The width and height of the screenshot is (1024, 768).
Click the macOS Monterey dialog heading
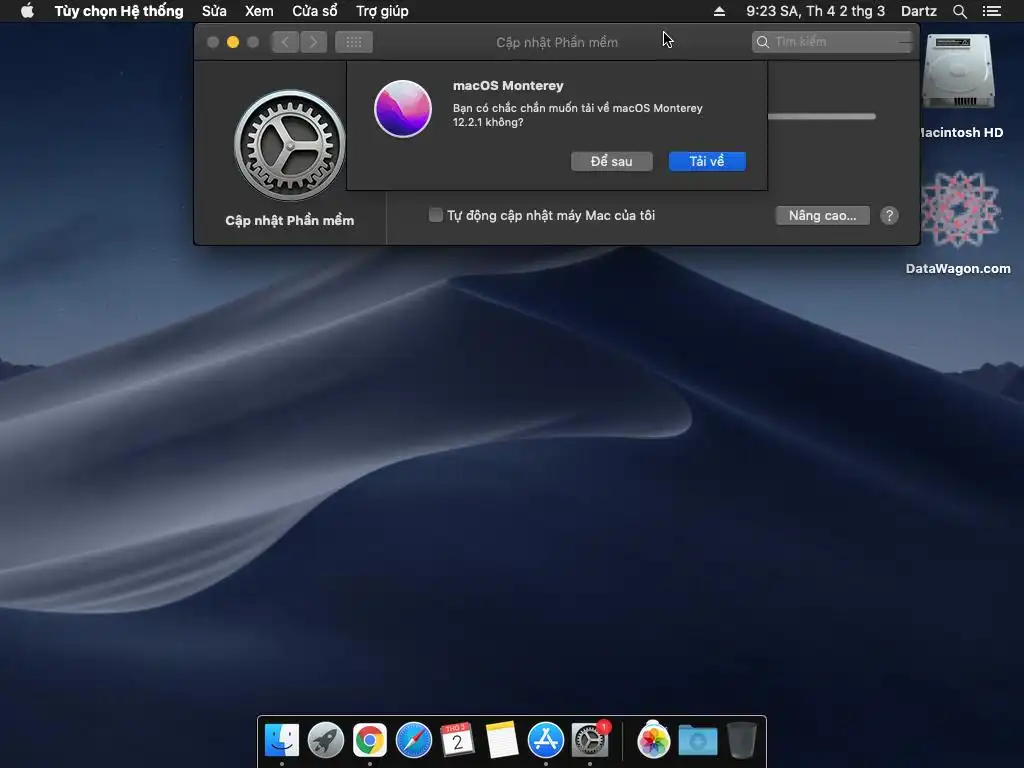point(508,86)
